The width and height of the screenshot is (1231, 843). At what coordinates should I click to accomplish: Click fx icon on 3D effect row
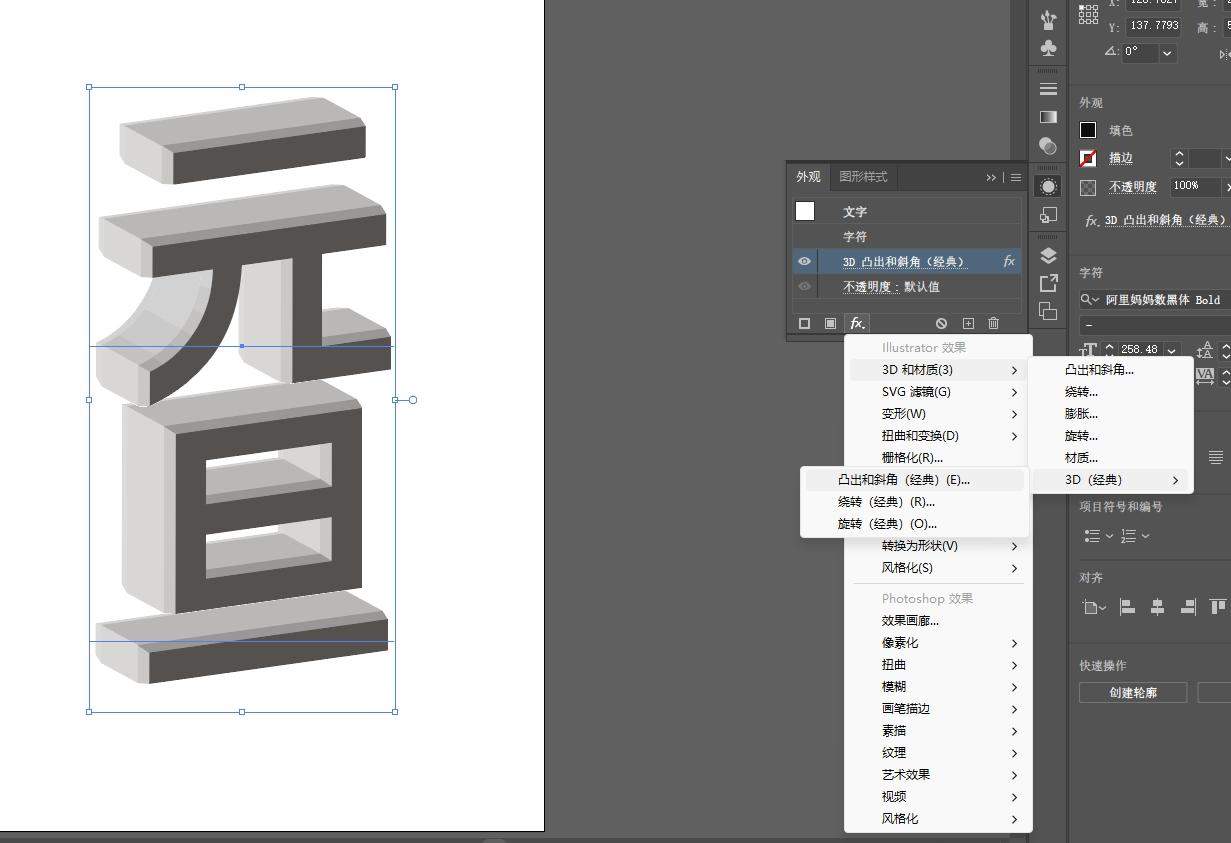[1008, 261]
